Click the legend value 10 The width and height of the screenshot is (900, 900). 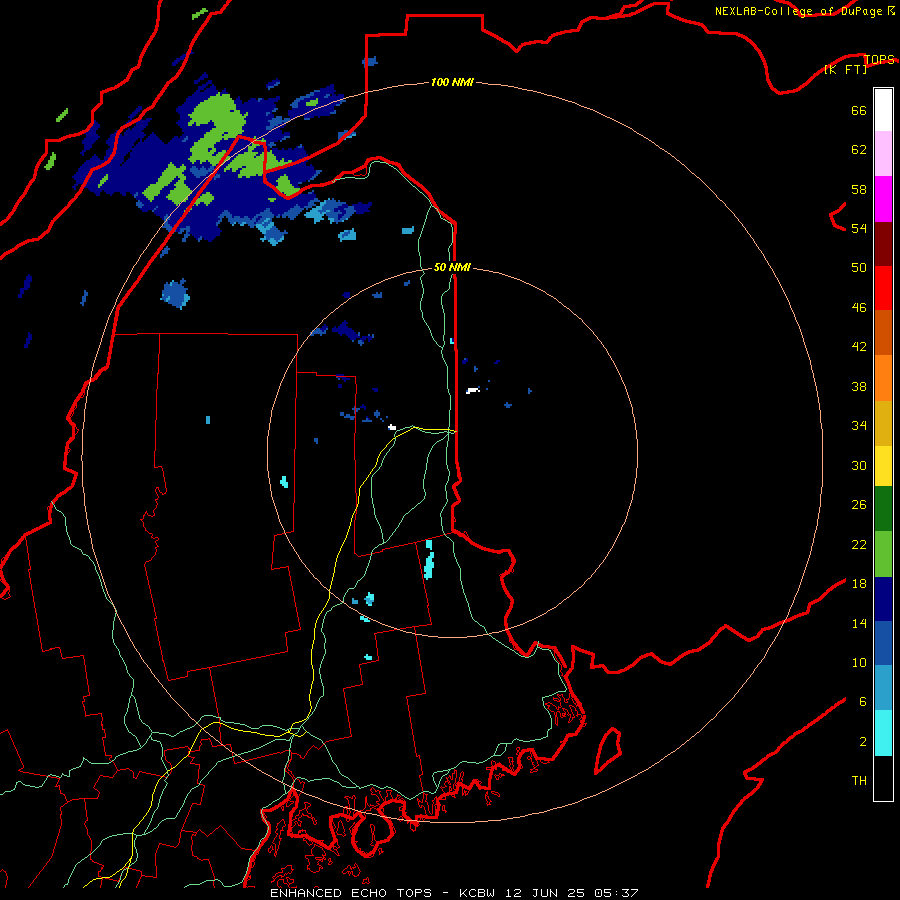859,662
